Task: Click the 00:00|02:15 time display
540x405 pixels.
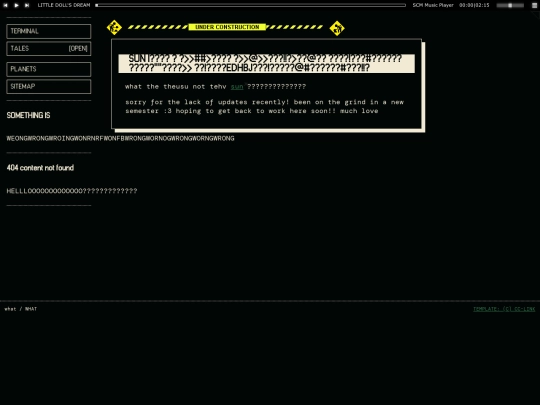Action: click(x=474, y=5)
